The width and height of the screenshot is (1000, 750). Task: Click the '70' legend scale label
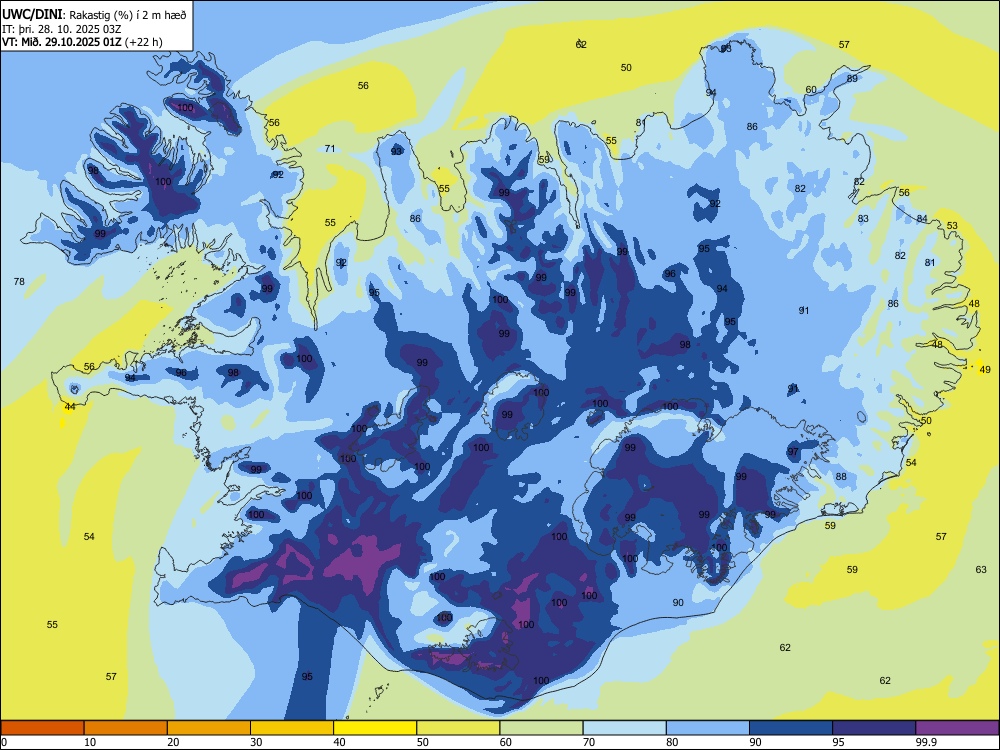point(589,742)
